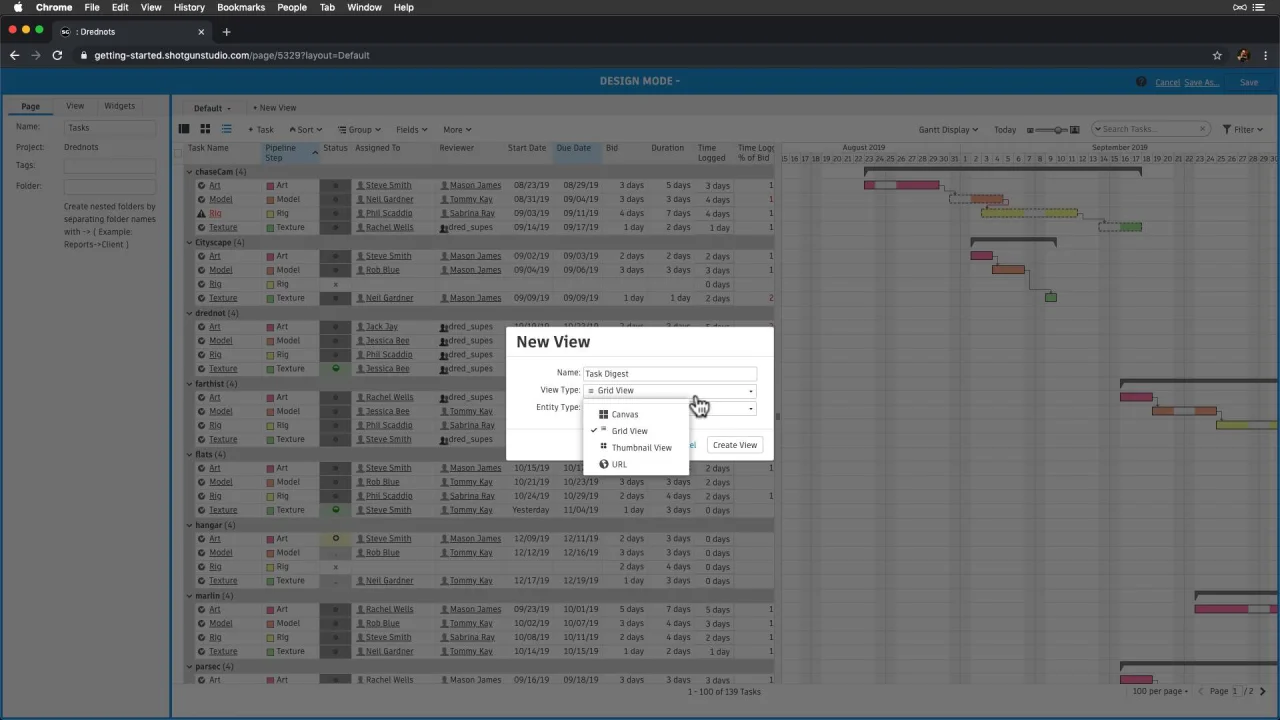The image size is (1280, 720).
Task: Toggle the select-all checkbox in the table header
Action: tap(178, 152)
